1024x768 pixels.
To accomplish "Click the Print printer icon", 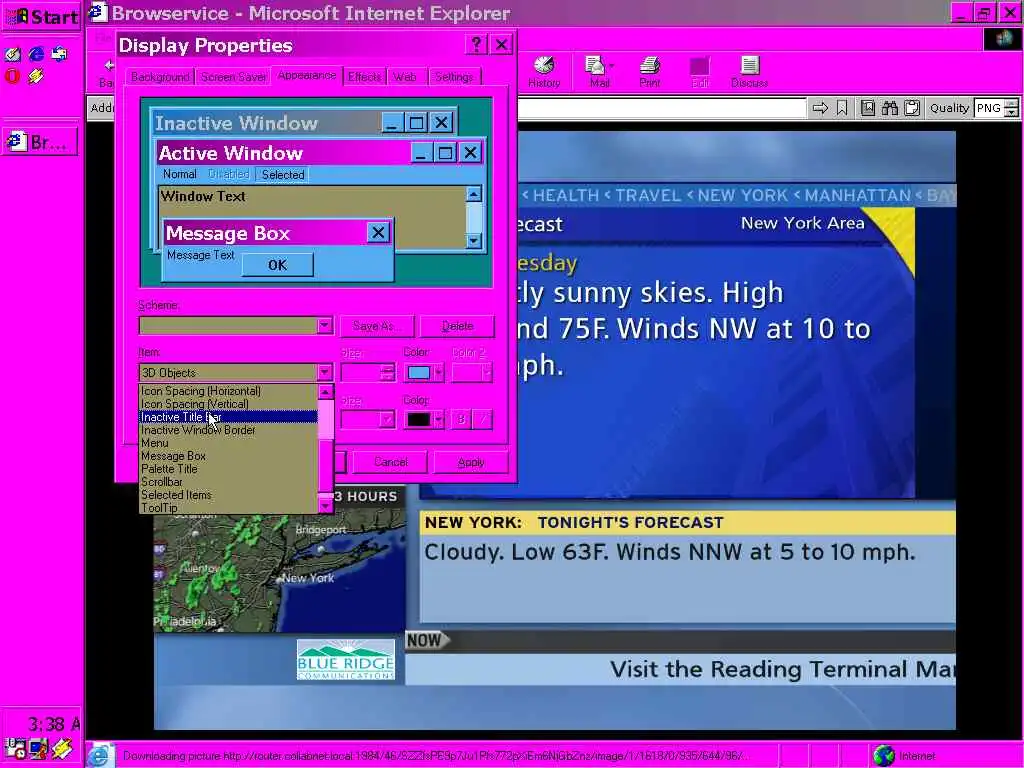I will 649,66.
